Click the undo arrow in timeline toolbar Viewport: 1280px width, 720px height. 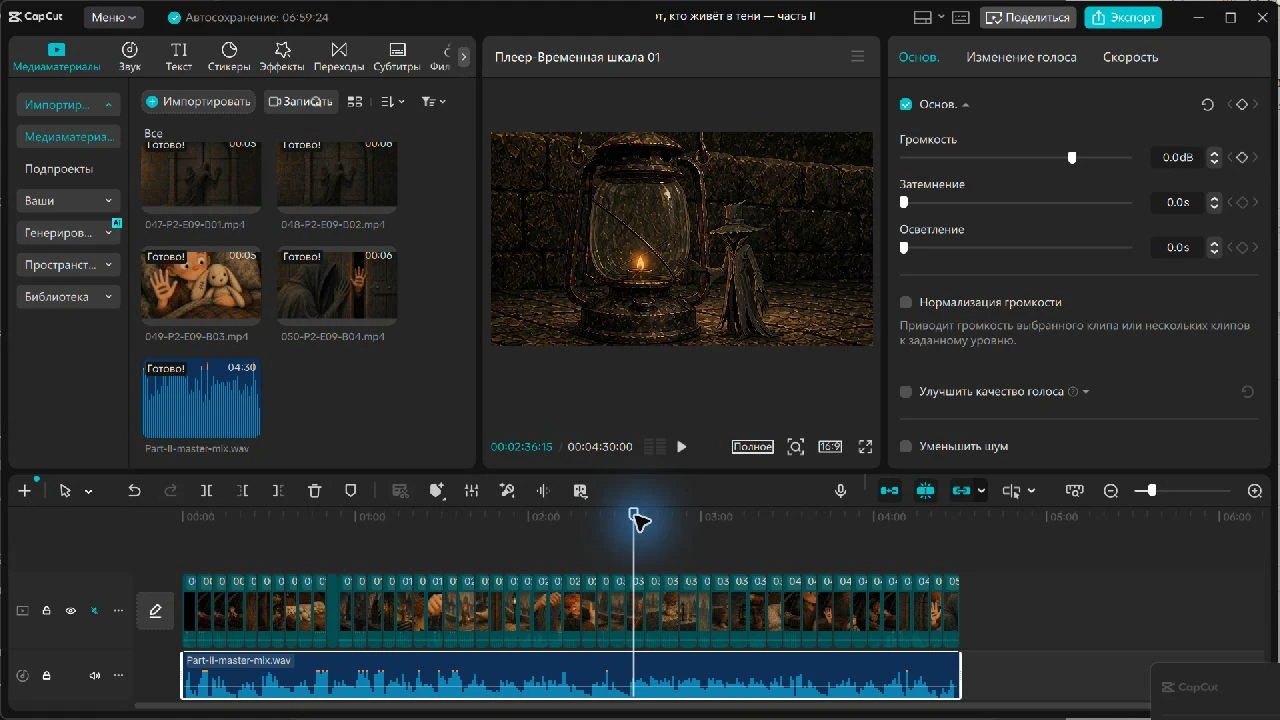pyautogui.click(x=134, y=491)
